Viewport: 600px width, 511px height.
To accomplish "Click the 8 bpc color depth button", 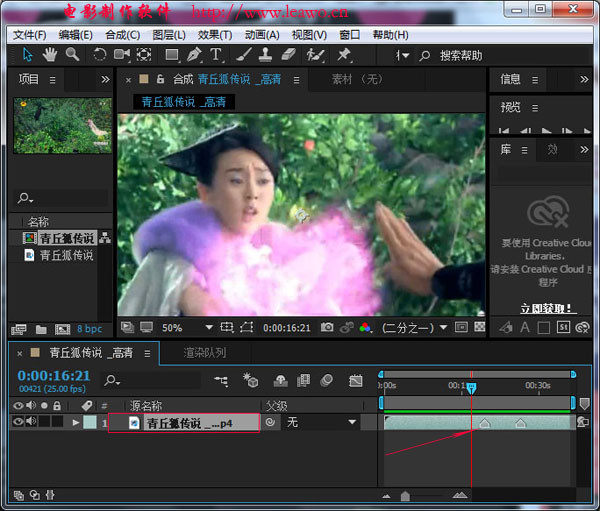I will [x=90, y=329].
